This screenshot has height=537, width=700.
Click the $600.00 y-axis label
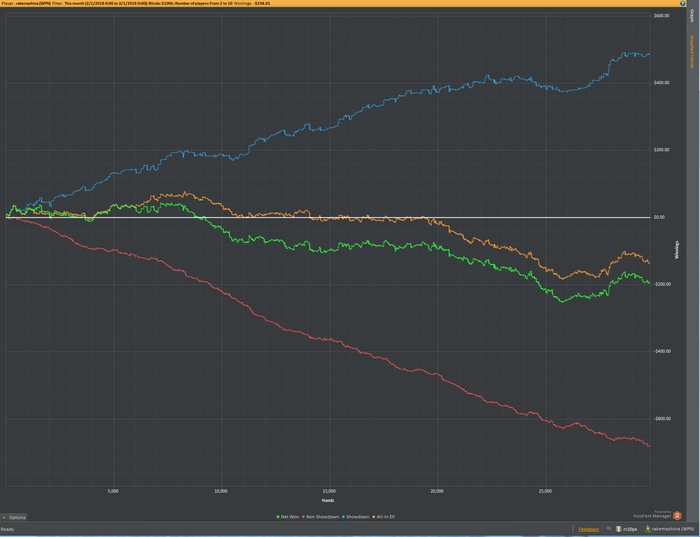click(662, 16)
